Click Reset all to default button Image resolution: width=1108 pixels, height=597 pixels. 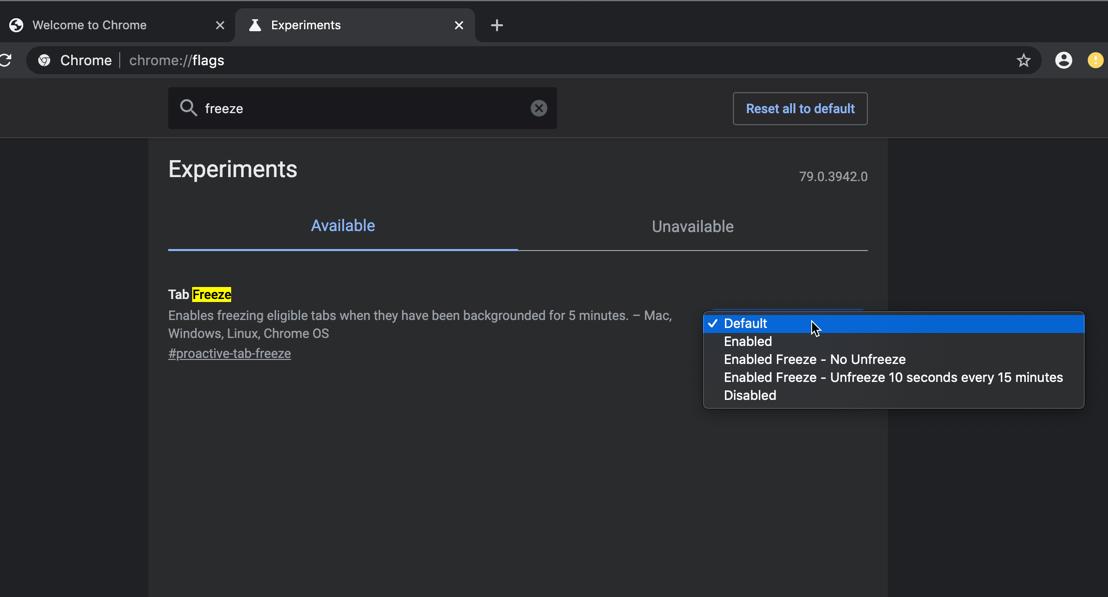[x=800, y=109]
